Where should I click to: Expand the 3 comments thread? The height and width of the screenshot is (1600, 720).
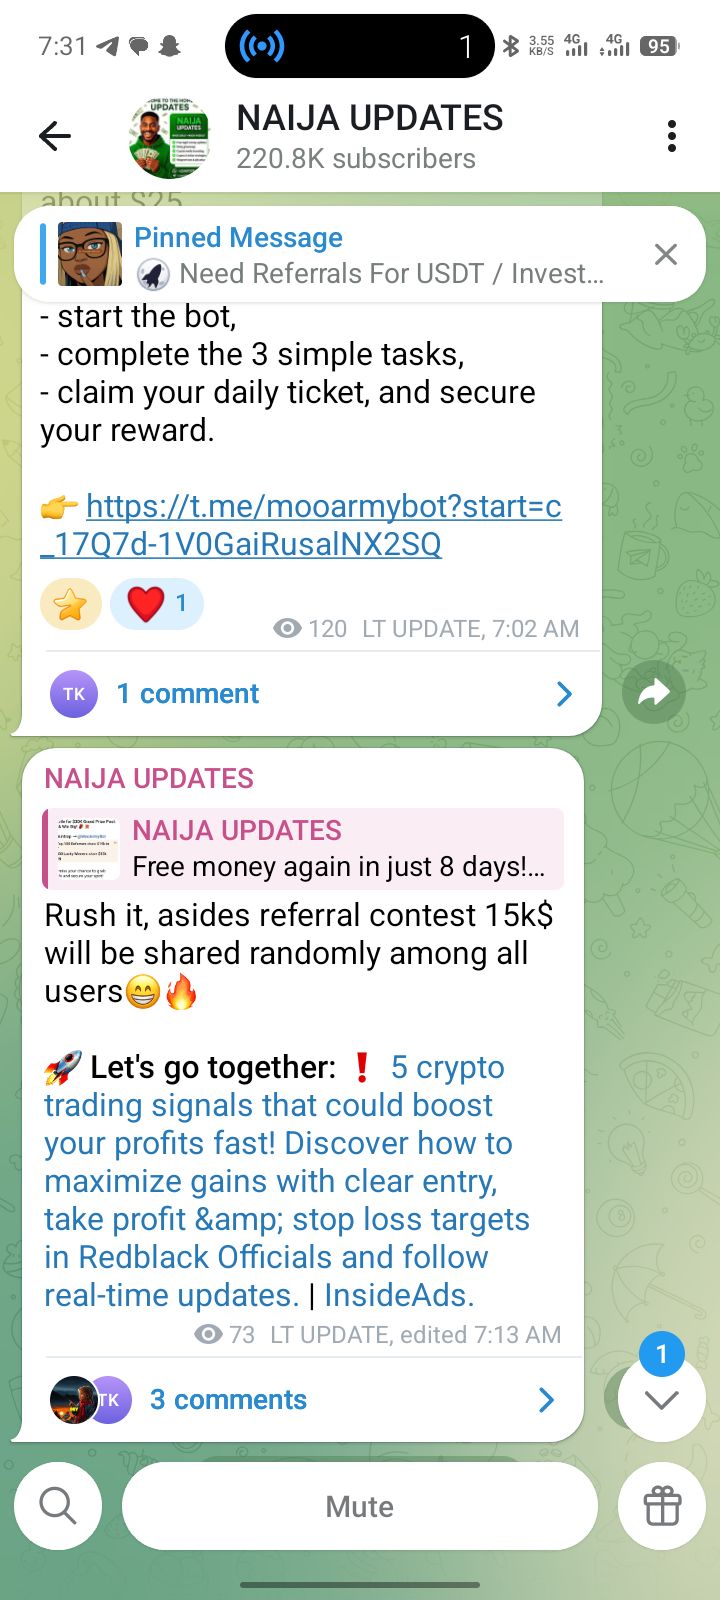point(302,1400)
